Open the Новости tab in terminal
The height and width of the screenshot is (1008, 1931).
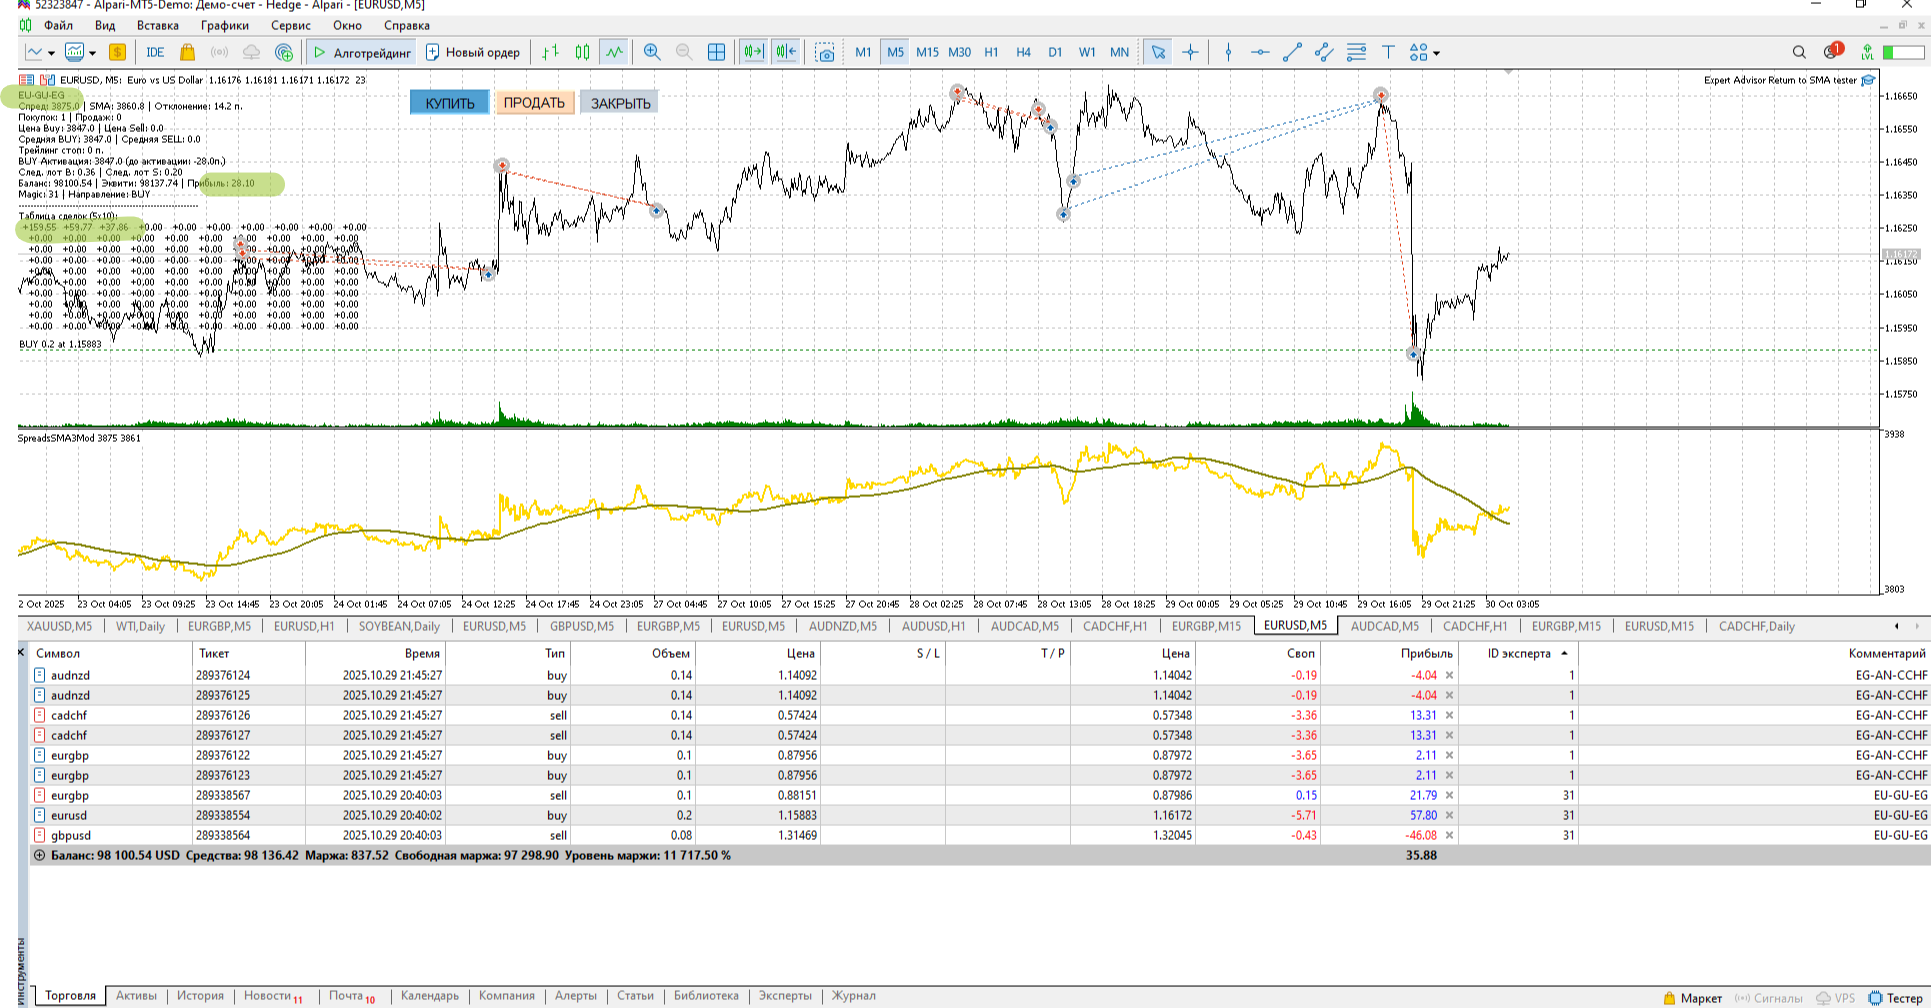click(273, 996)
